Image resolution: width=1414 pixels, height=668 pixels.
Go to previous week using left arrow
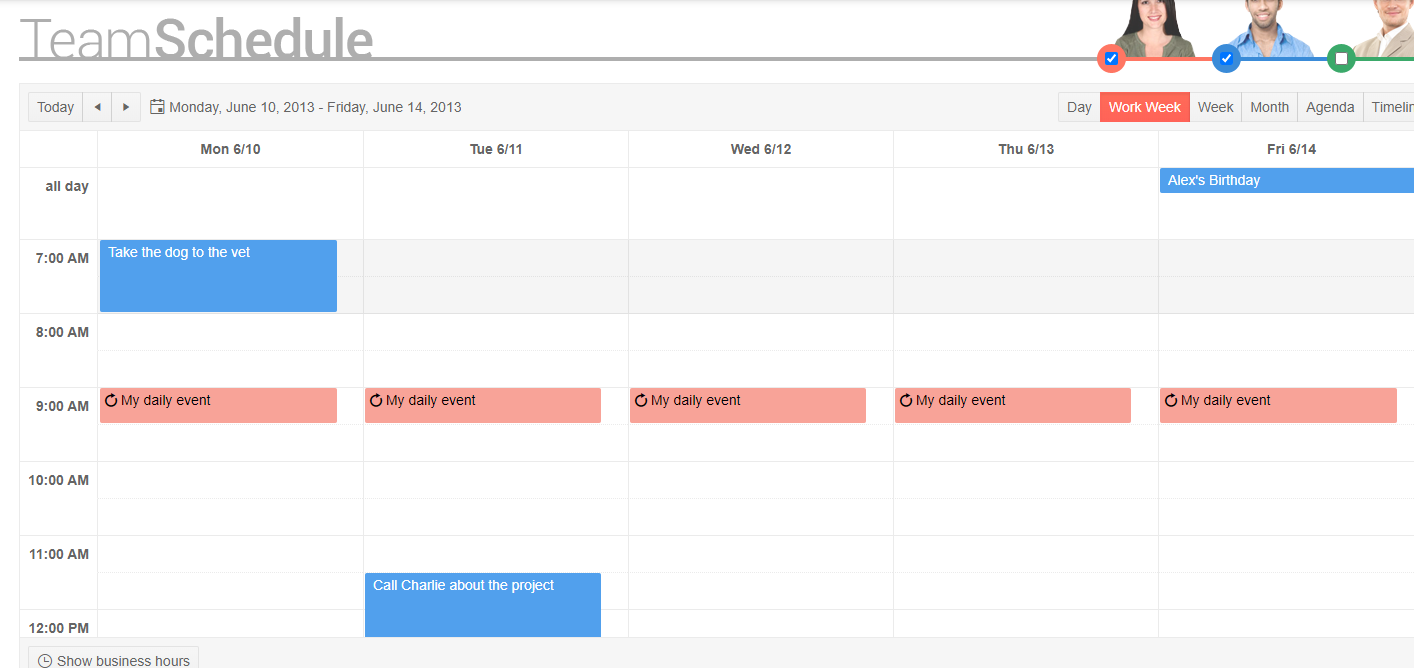click(97, 107)
